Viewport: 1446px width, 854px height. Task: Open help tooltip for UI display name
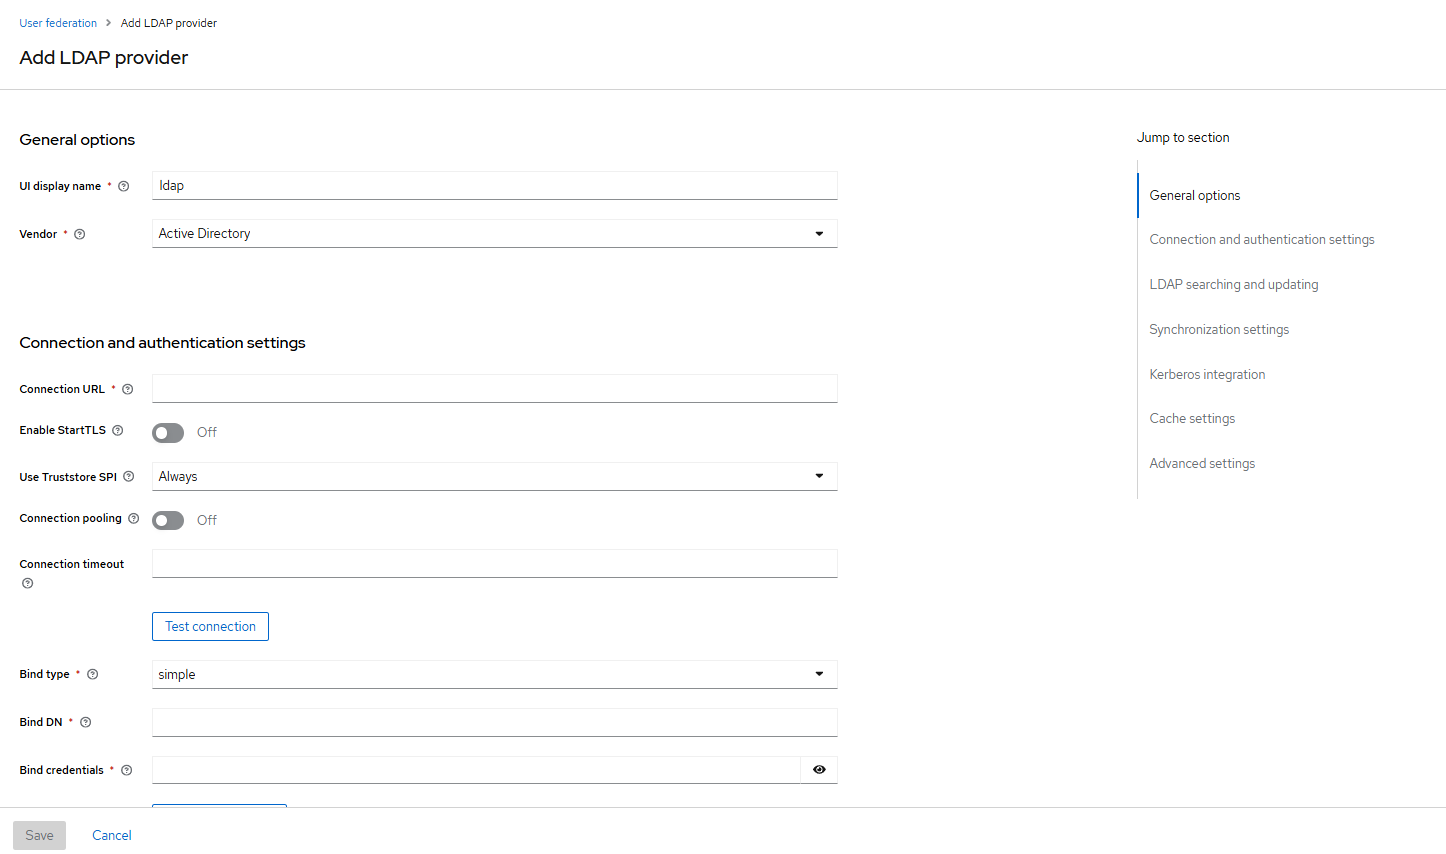click(123, 186)
